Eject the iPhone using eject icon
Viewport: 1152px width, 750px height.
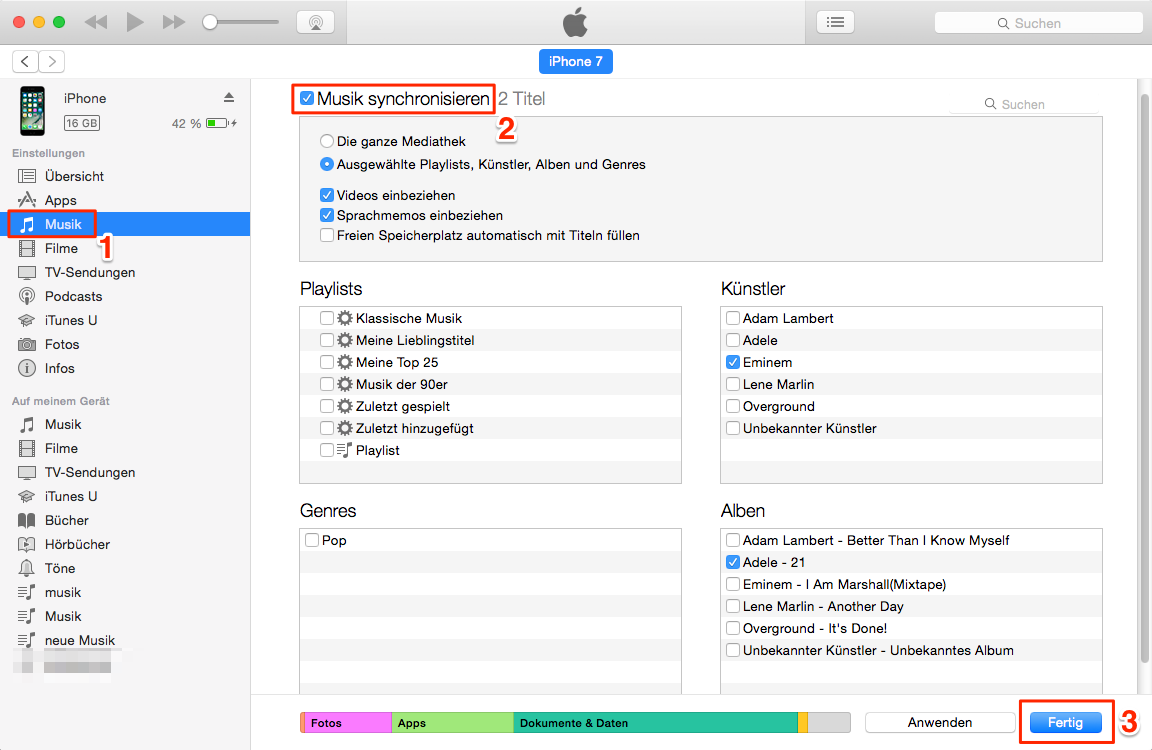[229, 97]
